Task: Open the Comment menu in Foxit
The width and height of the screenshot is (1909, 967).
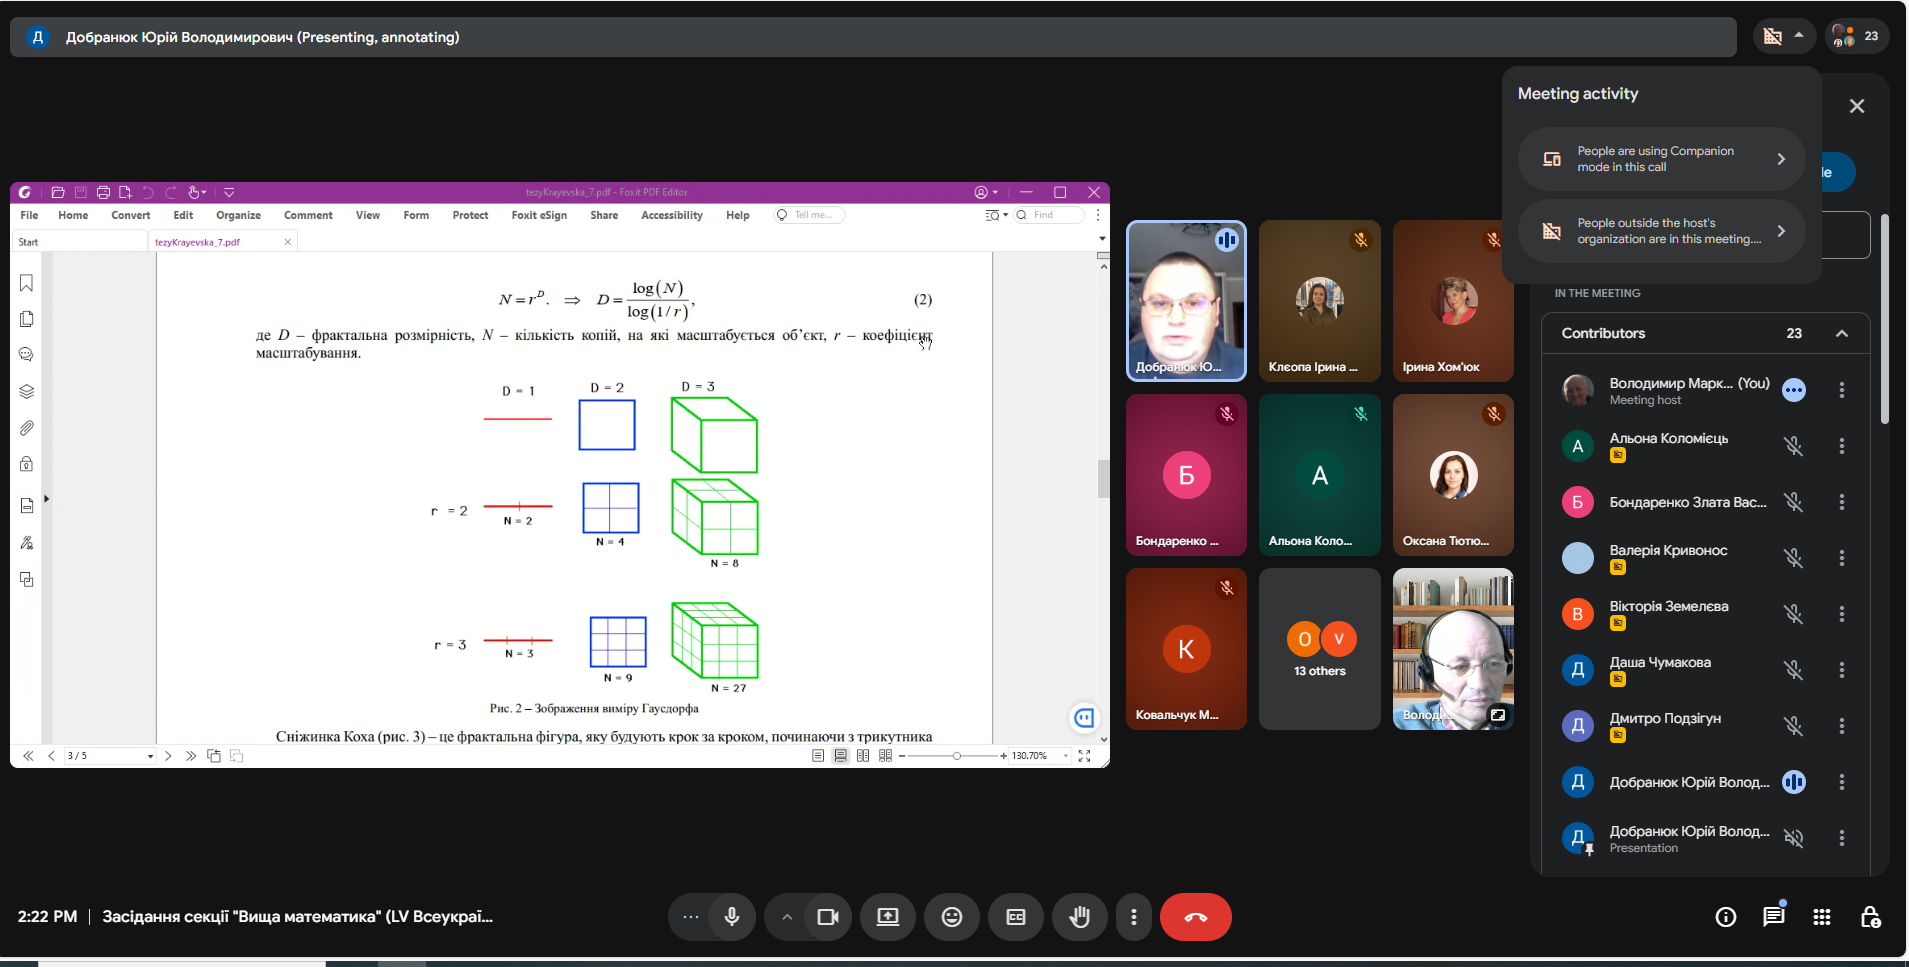Action: (308, 215)
